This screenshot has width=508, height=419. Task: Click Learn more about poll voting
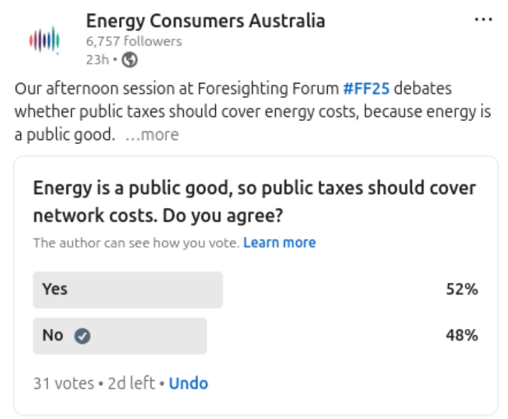click(x=279, y=243)
